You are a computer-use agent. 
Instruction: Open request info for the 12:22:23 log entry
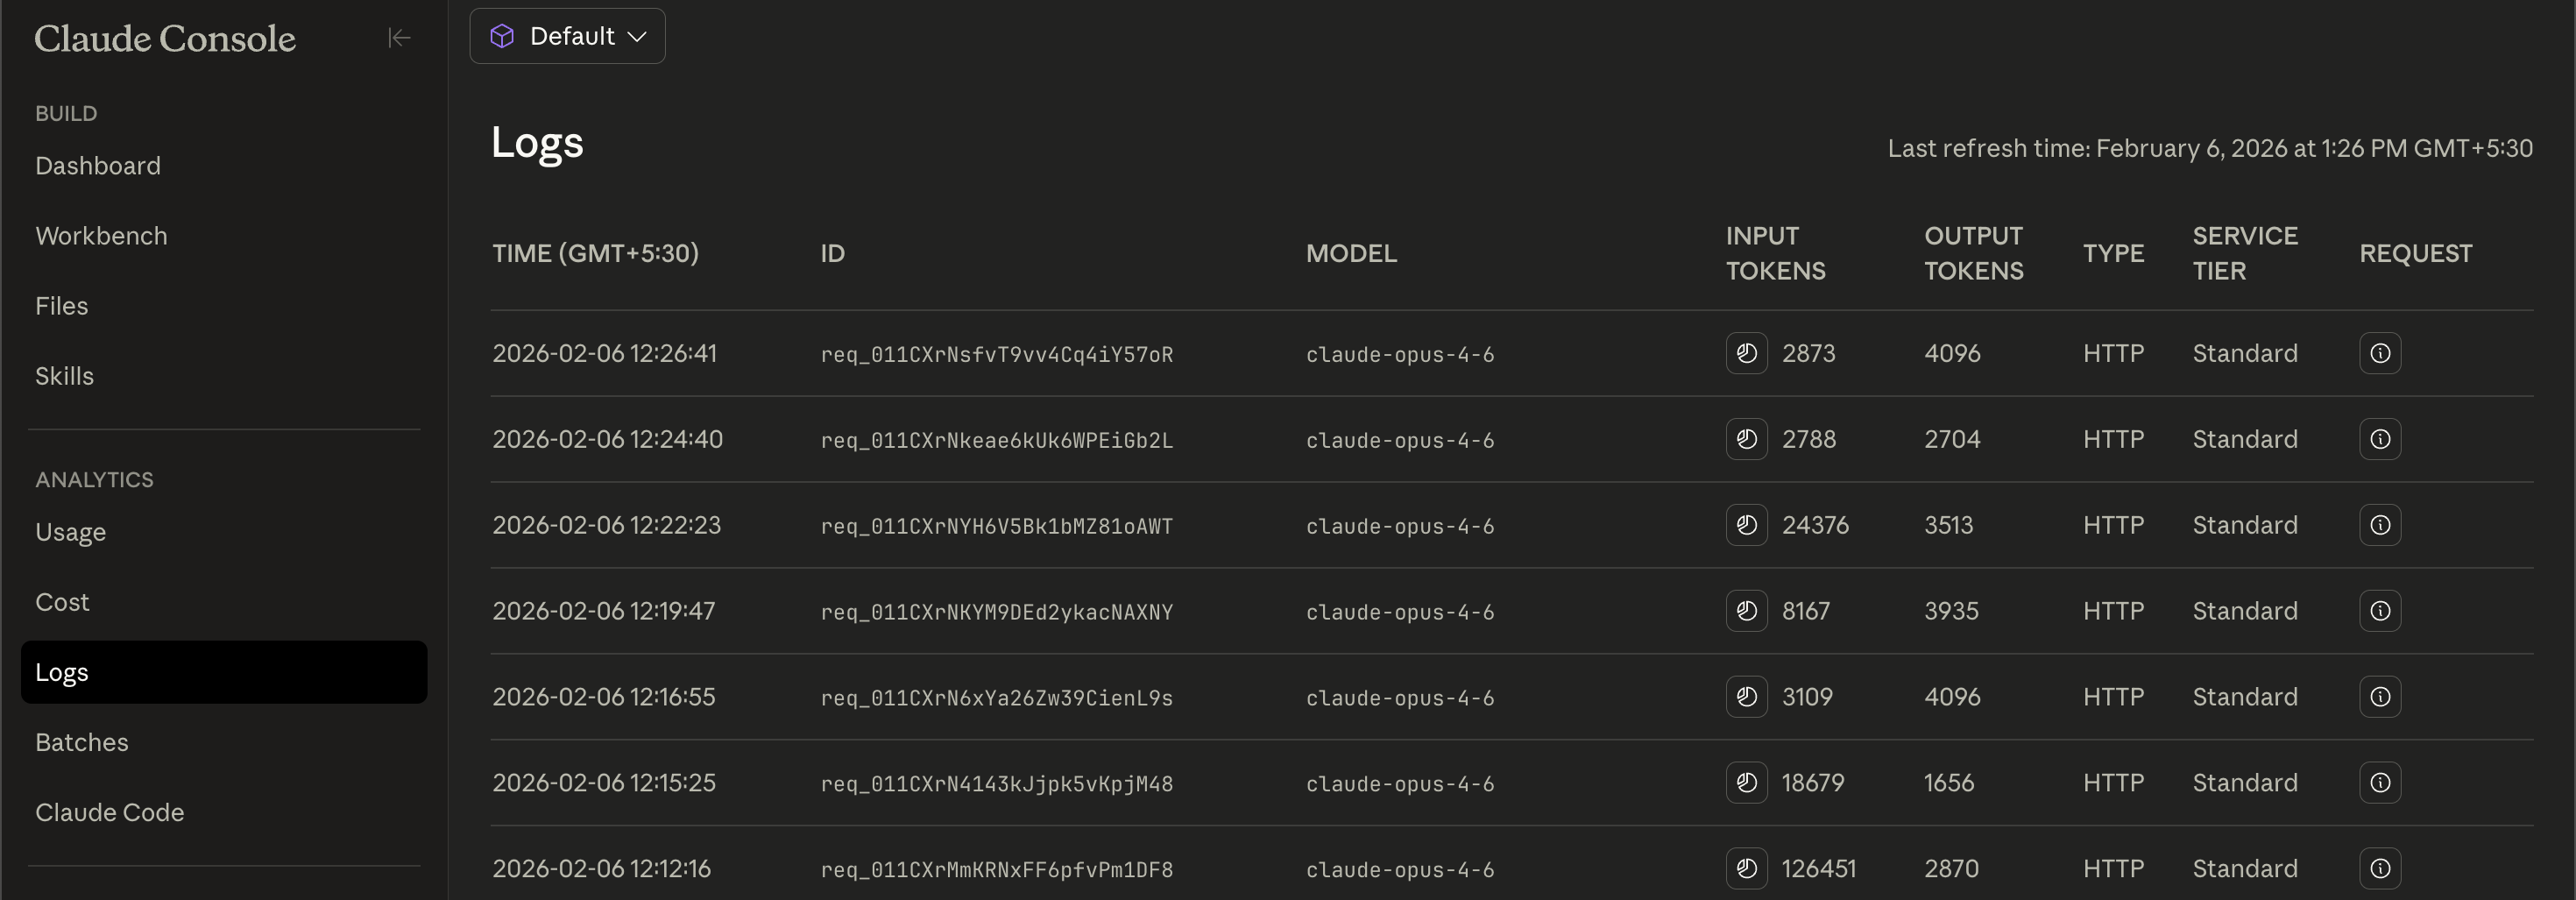pos(2381,525)
